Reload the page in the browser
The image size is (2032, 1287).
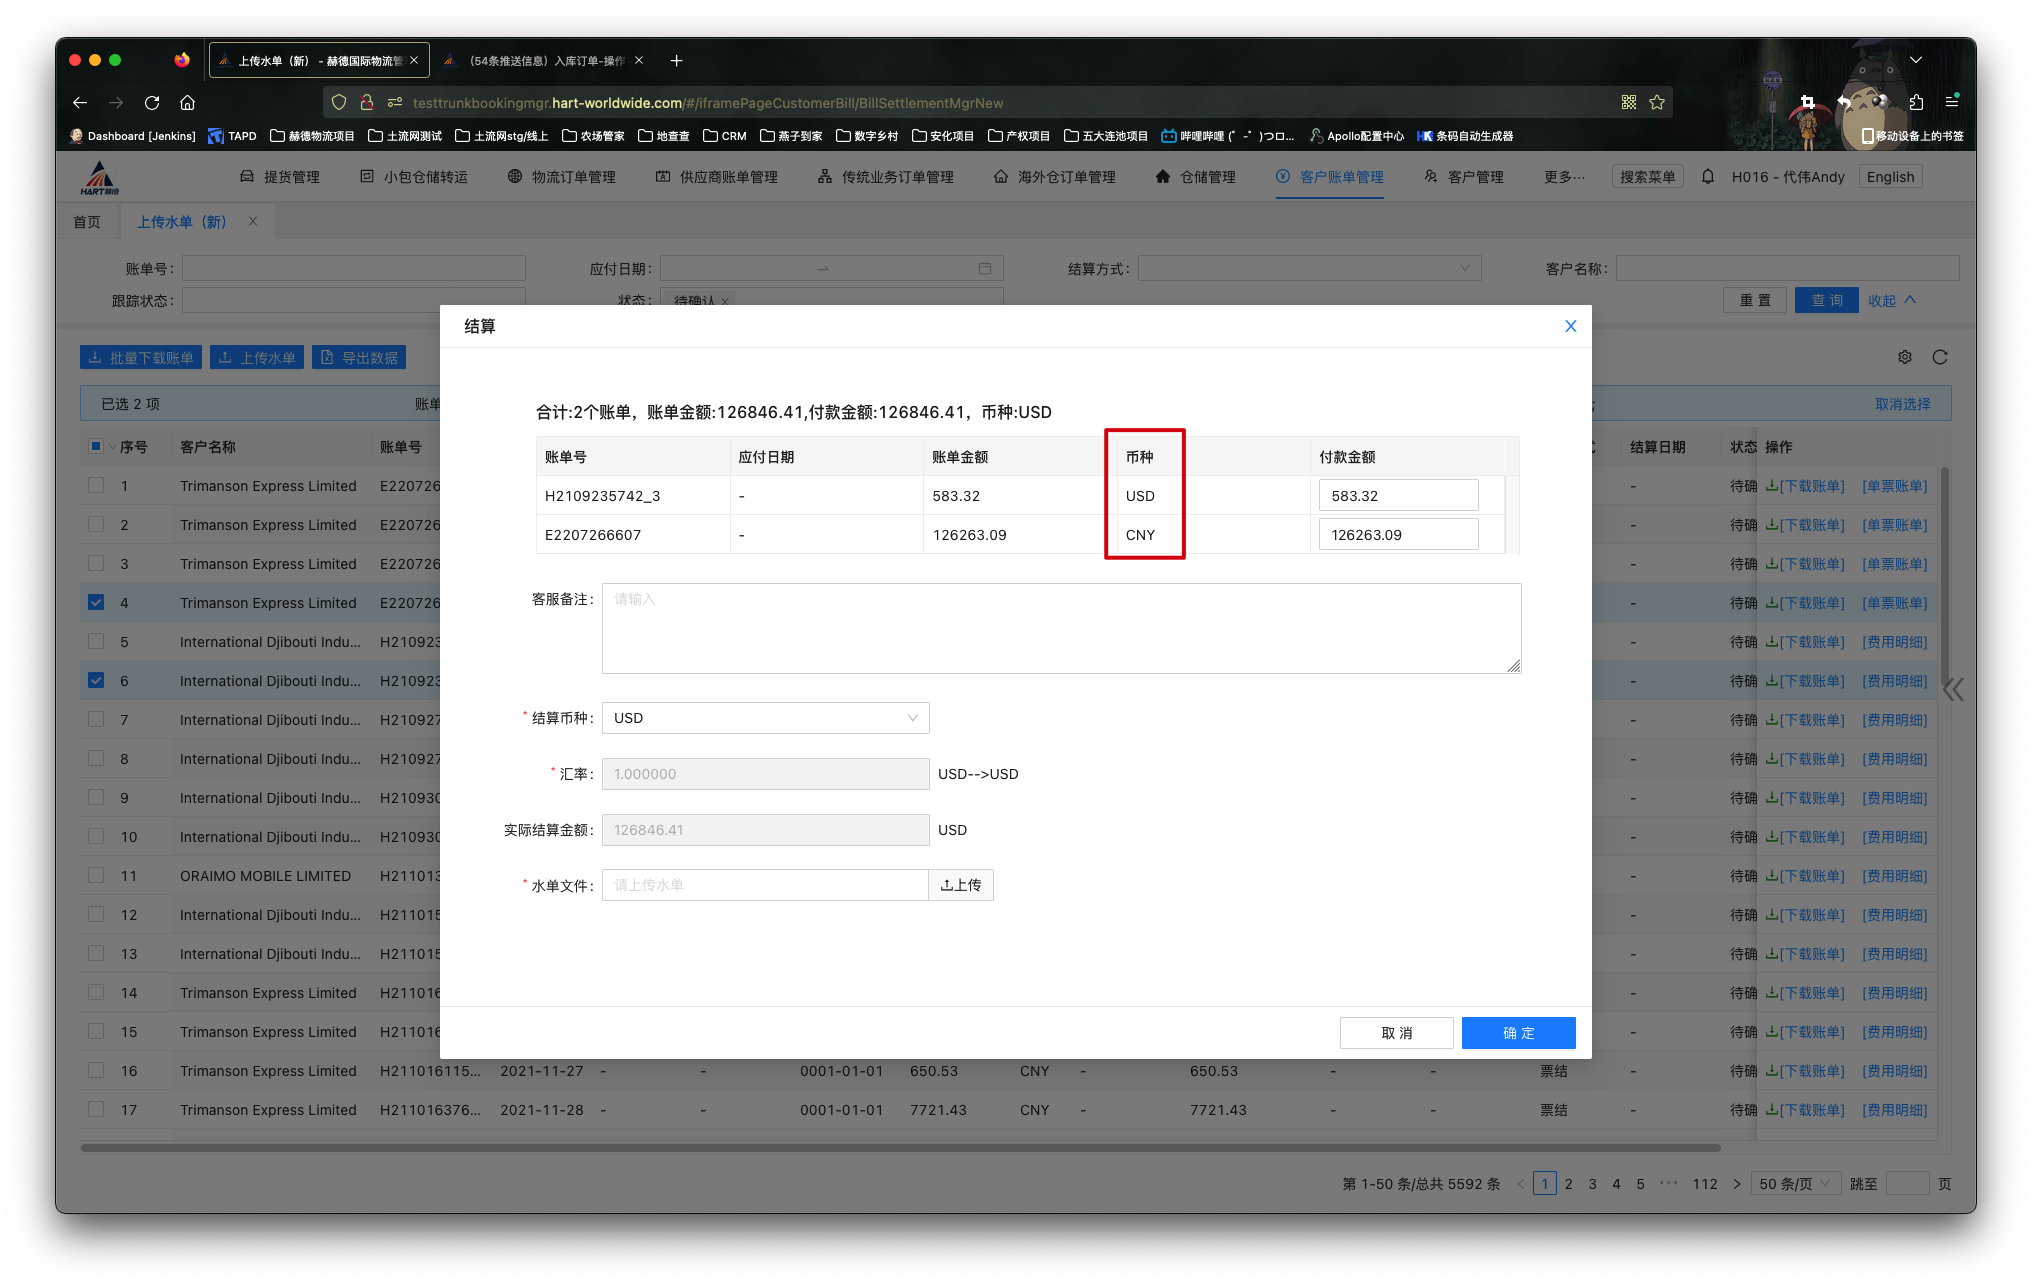pyautogui.click(x=152, y=103)
